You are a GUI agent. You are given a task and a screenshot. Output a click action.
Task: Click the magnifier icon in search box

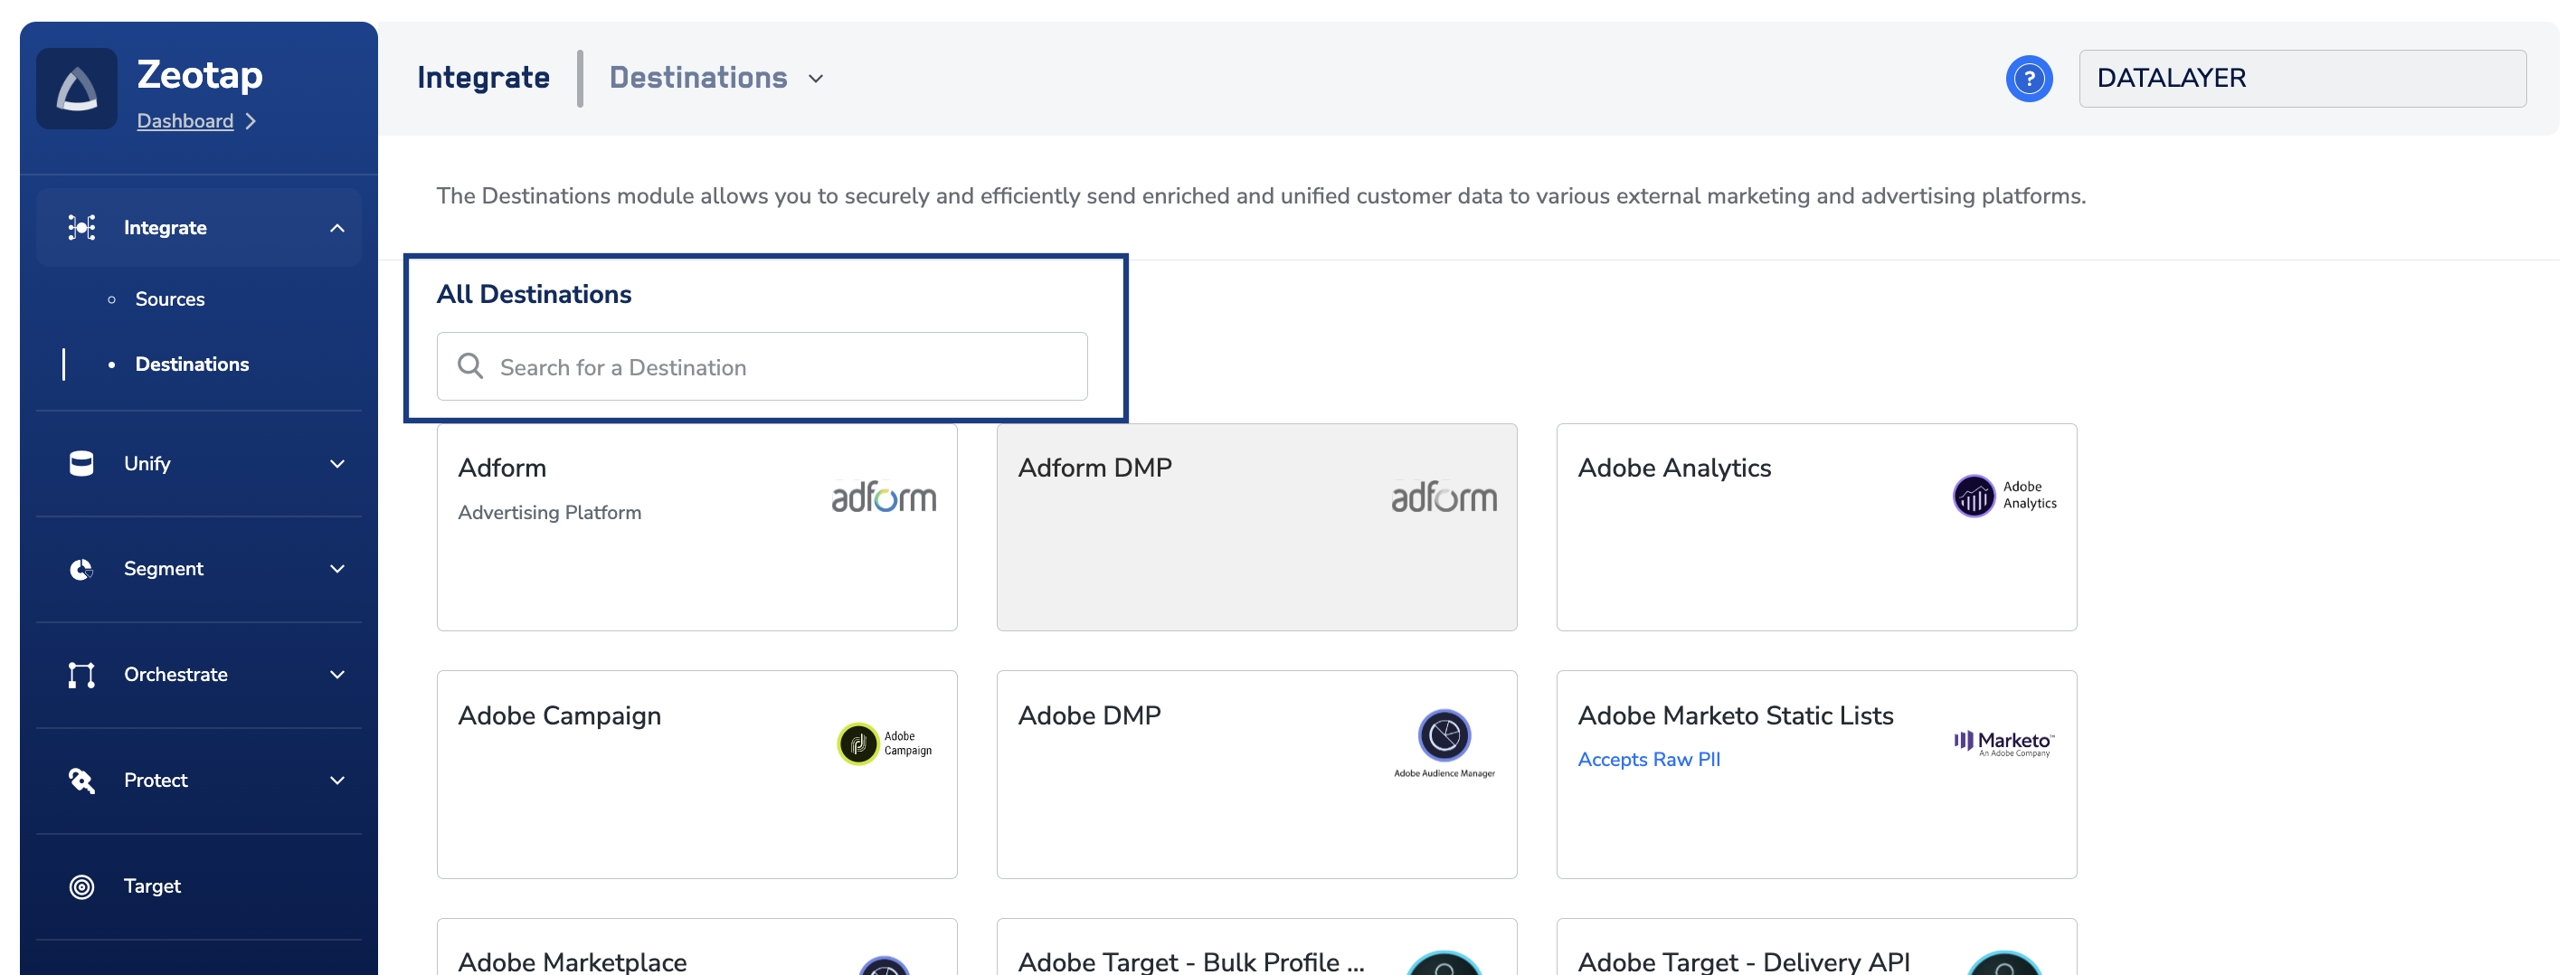click(470, 366)
